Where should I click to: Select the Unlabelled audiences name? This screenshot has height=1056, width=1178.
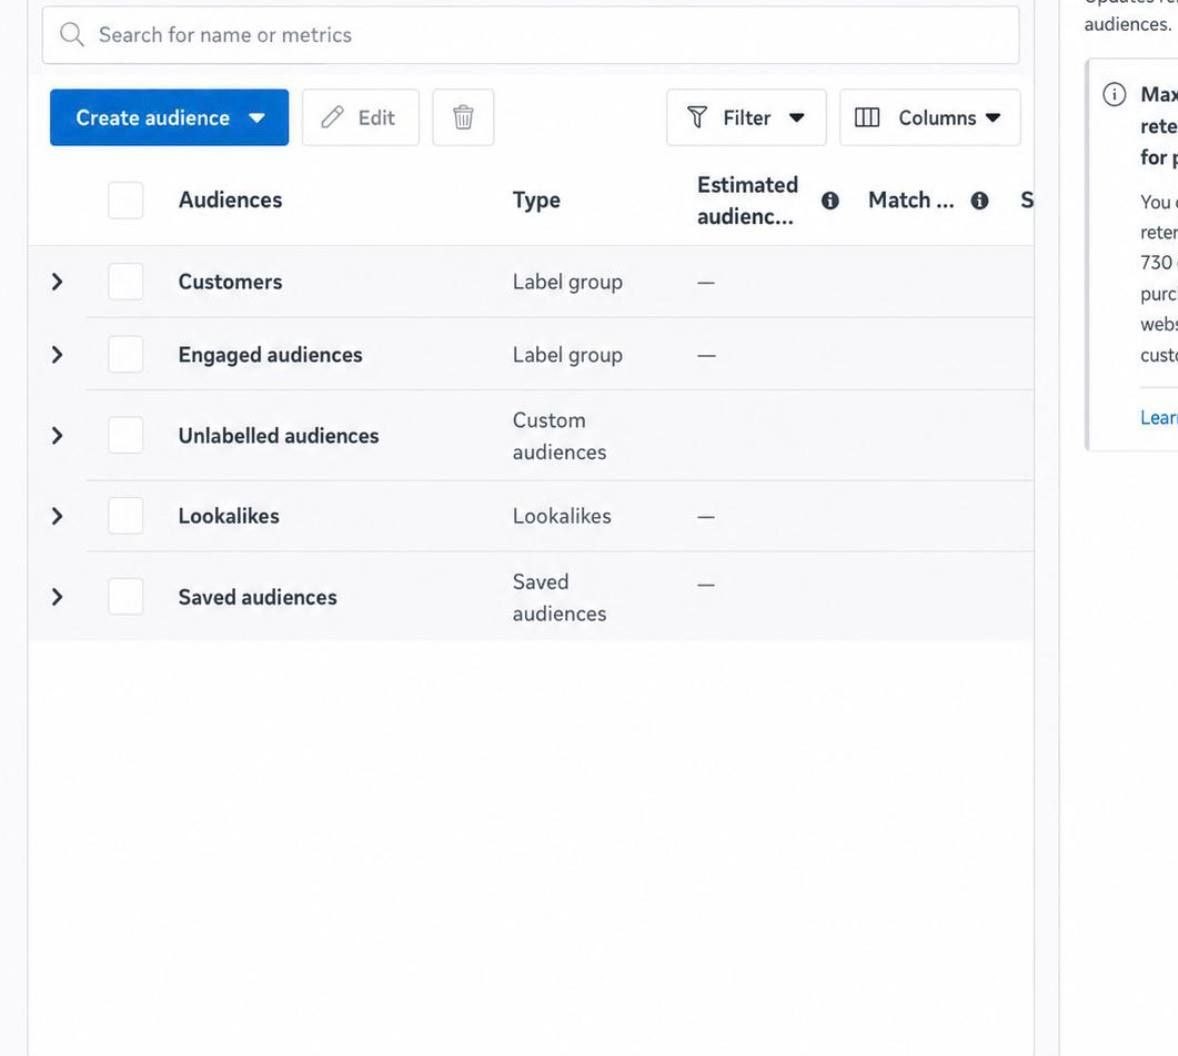[278, 436]
